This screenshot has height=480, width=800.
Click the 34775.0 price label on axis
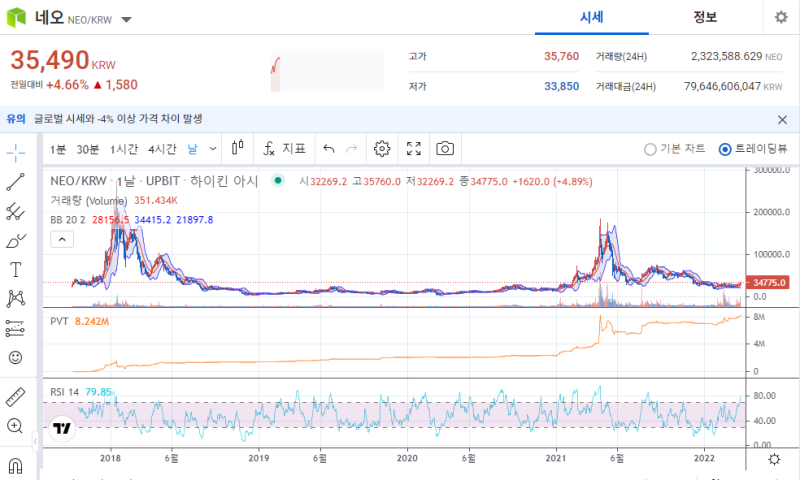tap(767, 283)
